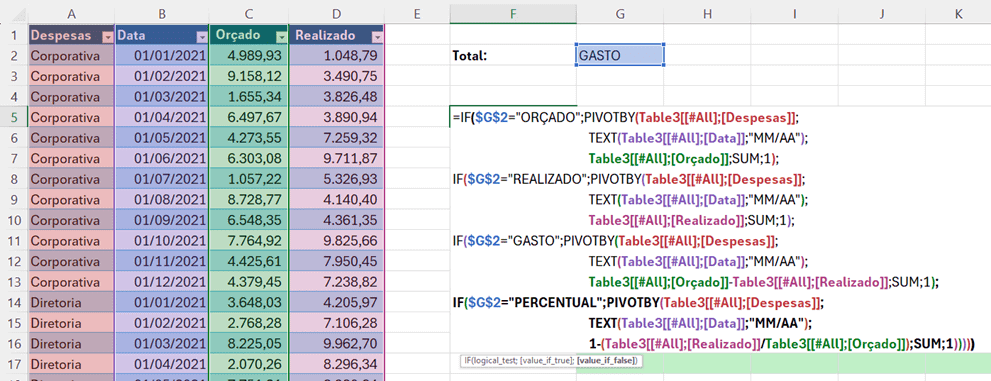Open the Realizado column filter dropdown
This screenshot has height=381, width=991.
pyautogui.click(x=377, y=37)
